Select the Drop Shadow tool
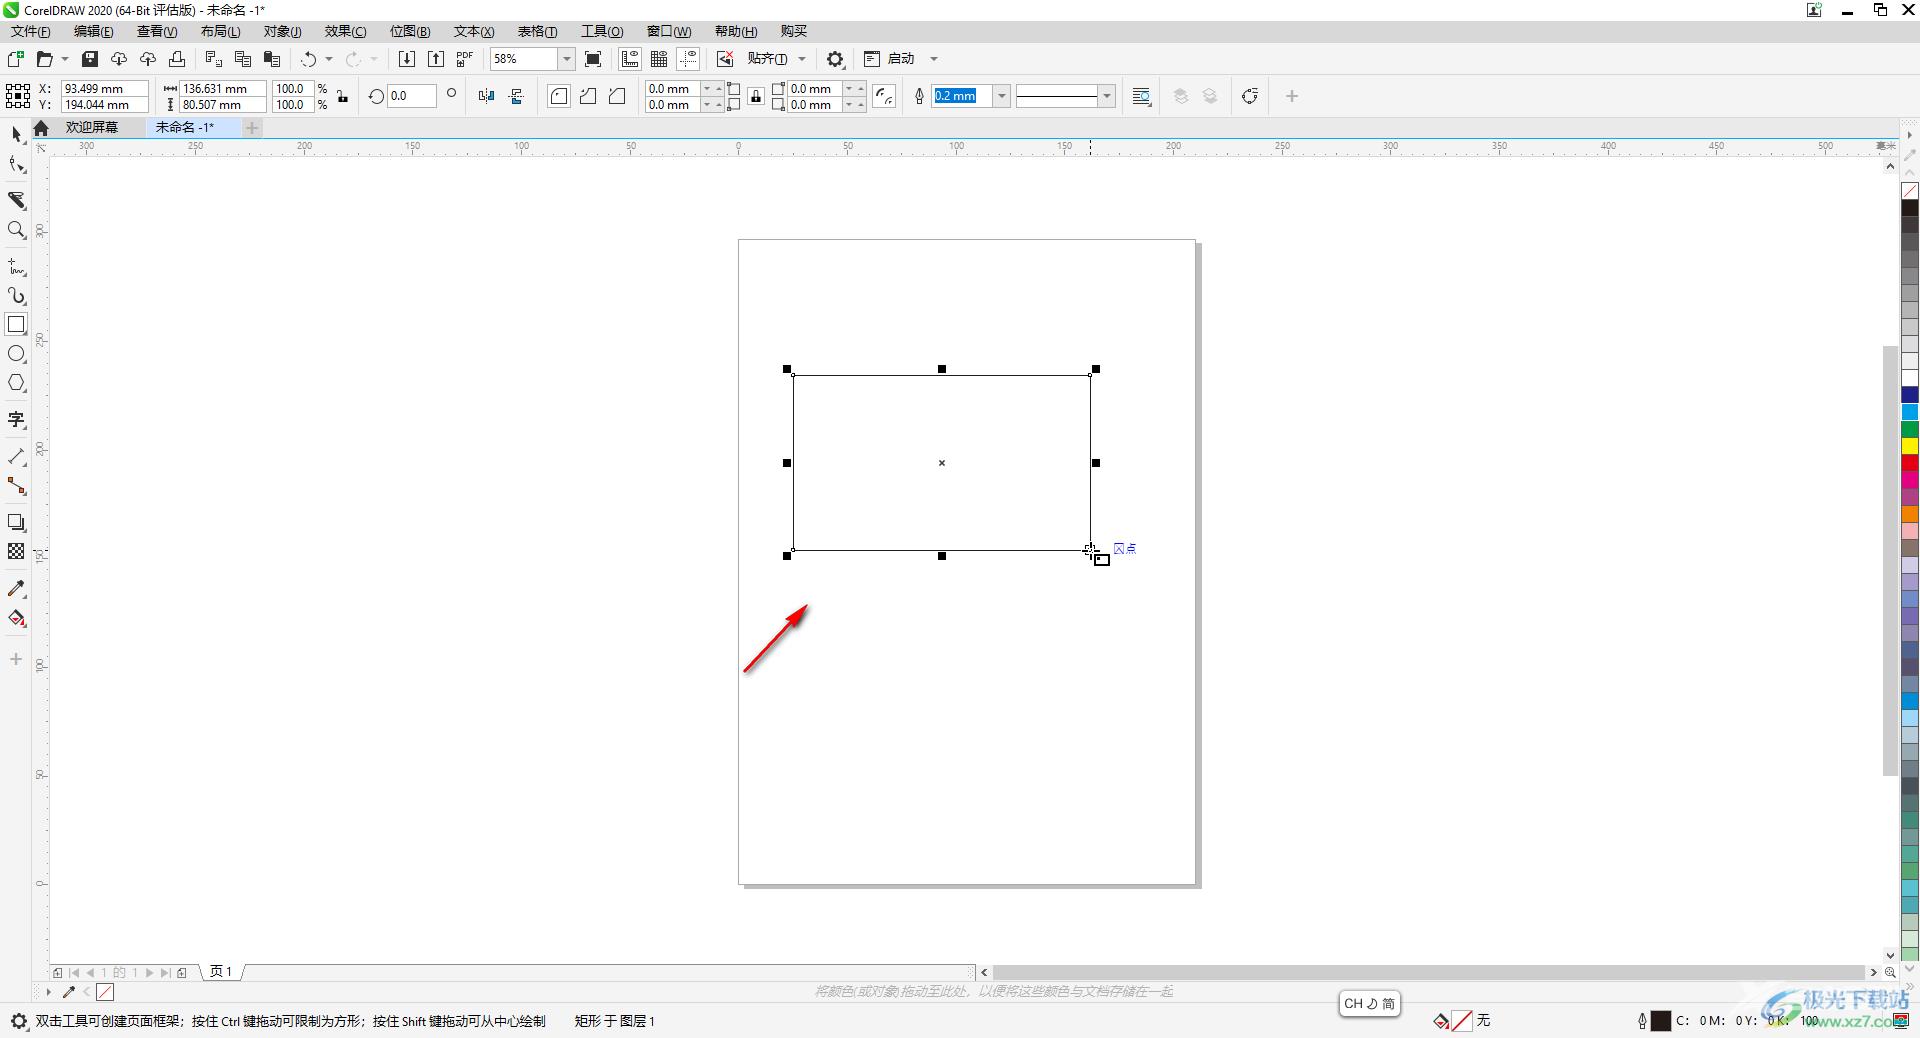This screenshot has width=1920, height=1038. 16,523
